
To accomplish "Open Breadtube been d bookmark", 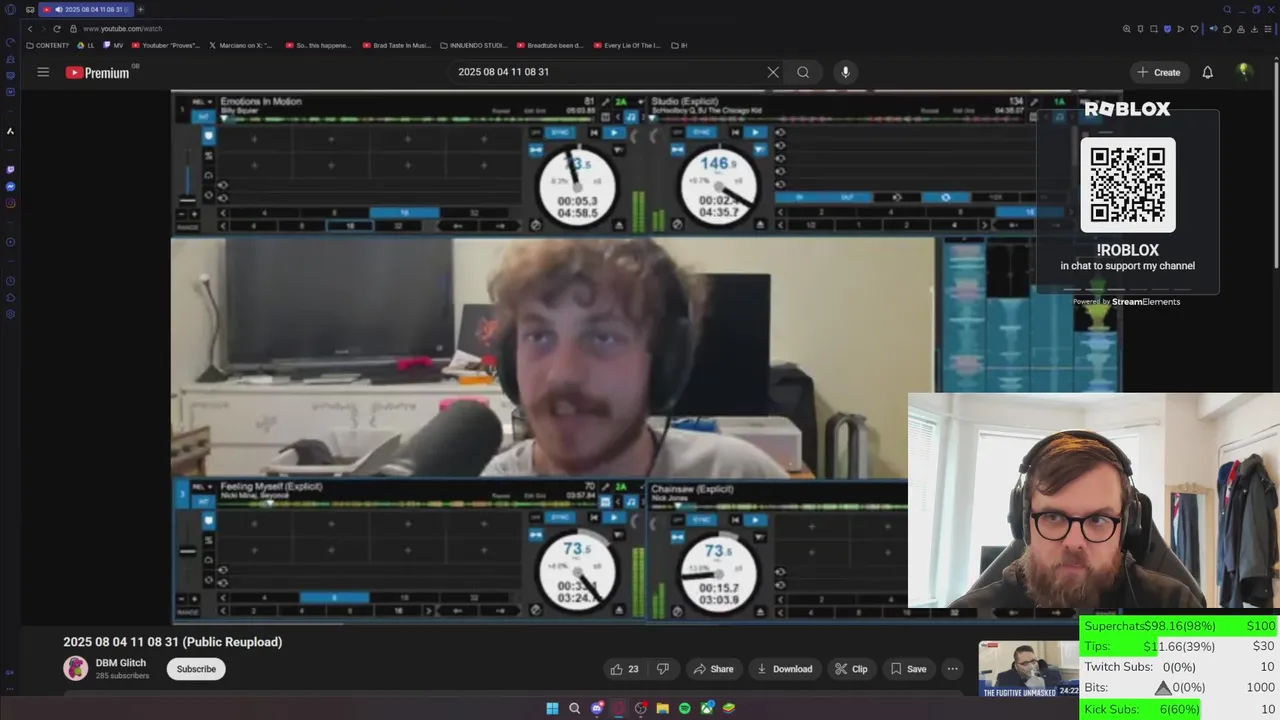I will click(x=549, y=45).
